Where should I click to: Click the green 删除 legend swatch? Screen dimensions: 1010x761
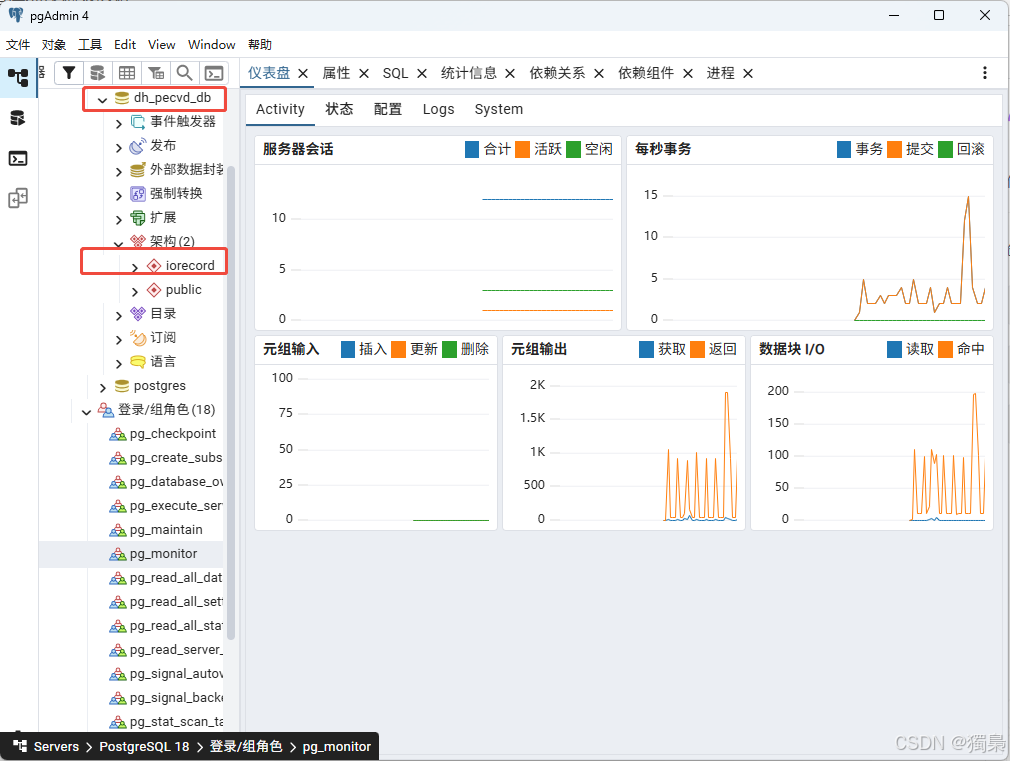(x=450, y=349)
